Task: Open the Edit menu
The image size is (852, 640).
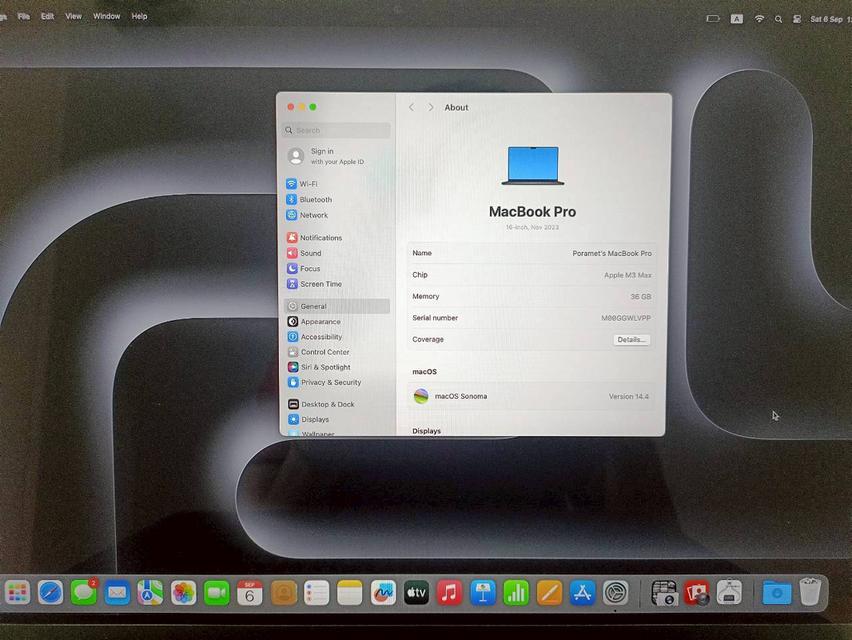Action: tap(47, 16)
